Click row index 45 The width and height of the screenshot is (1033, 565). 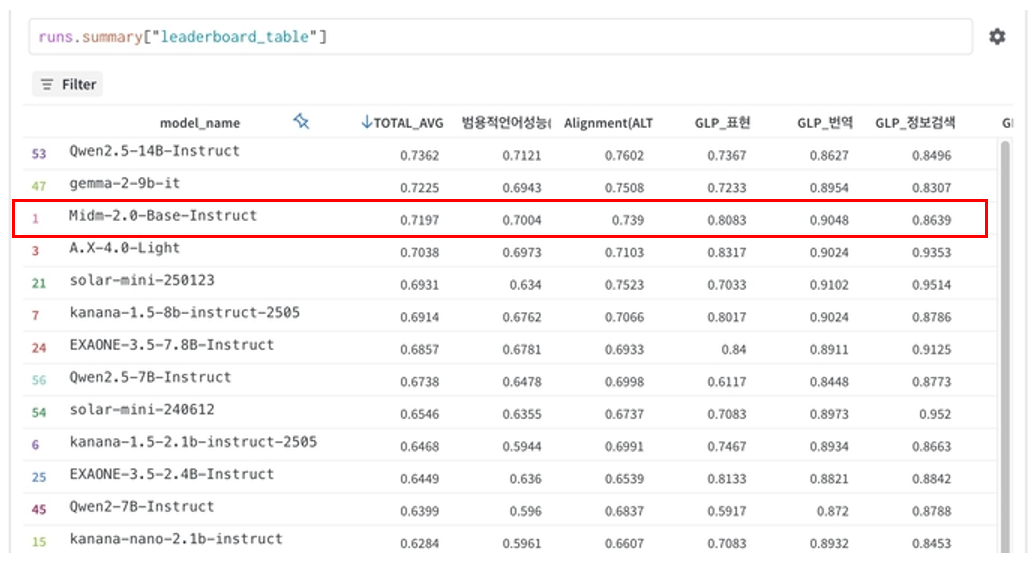39,509
